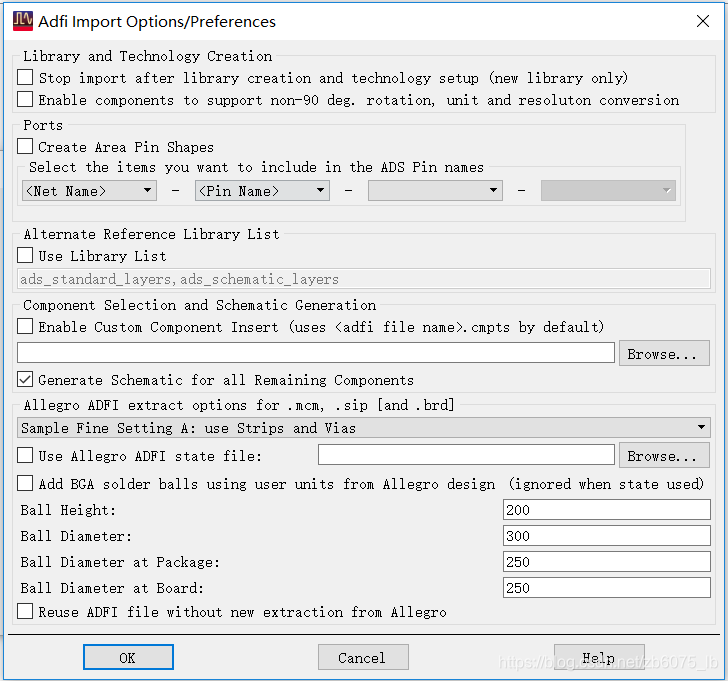This screenshot has width=728, height=681.
Task: Click the 'Ports' group title
Action: (x=43, y=125)
